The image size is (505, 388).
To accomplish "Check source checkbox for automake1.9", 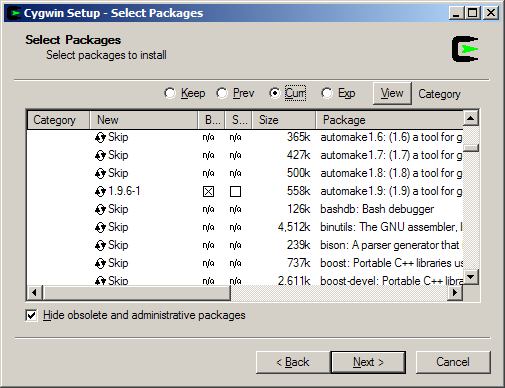I will 235,191.
